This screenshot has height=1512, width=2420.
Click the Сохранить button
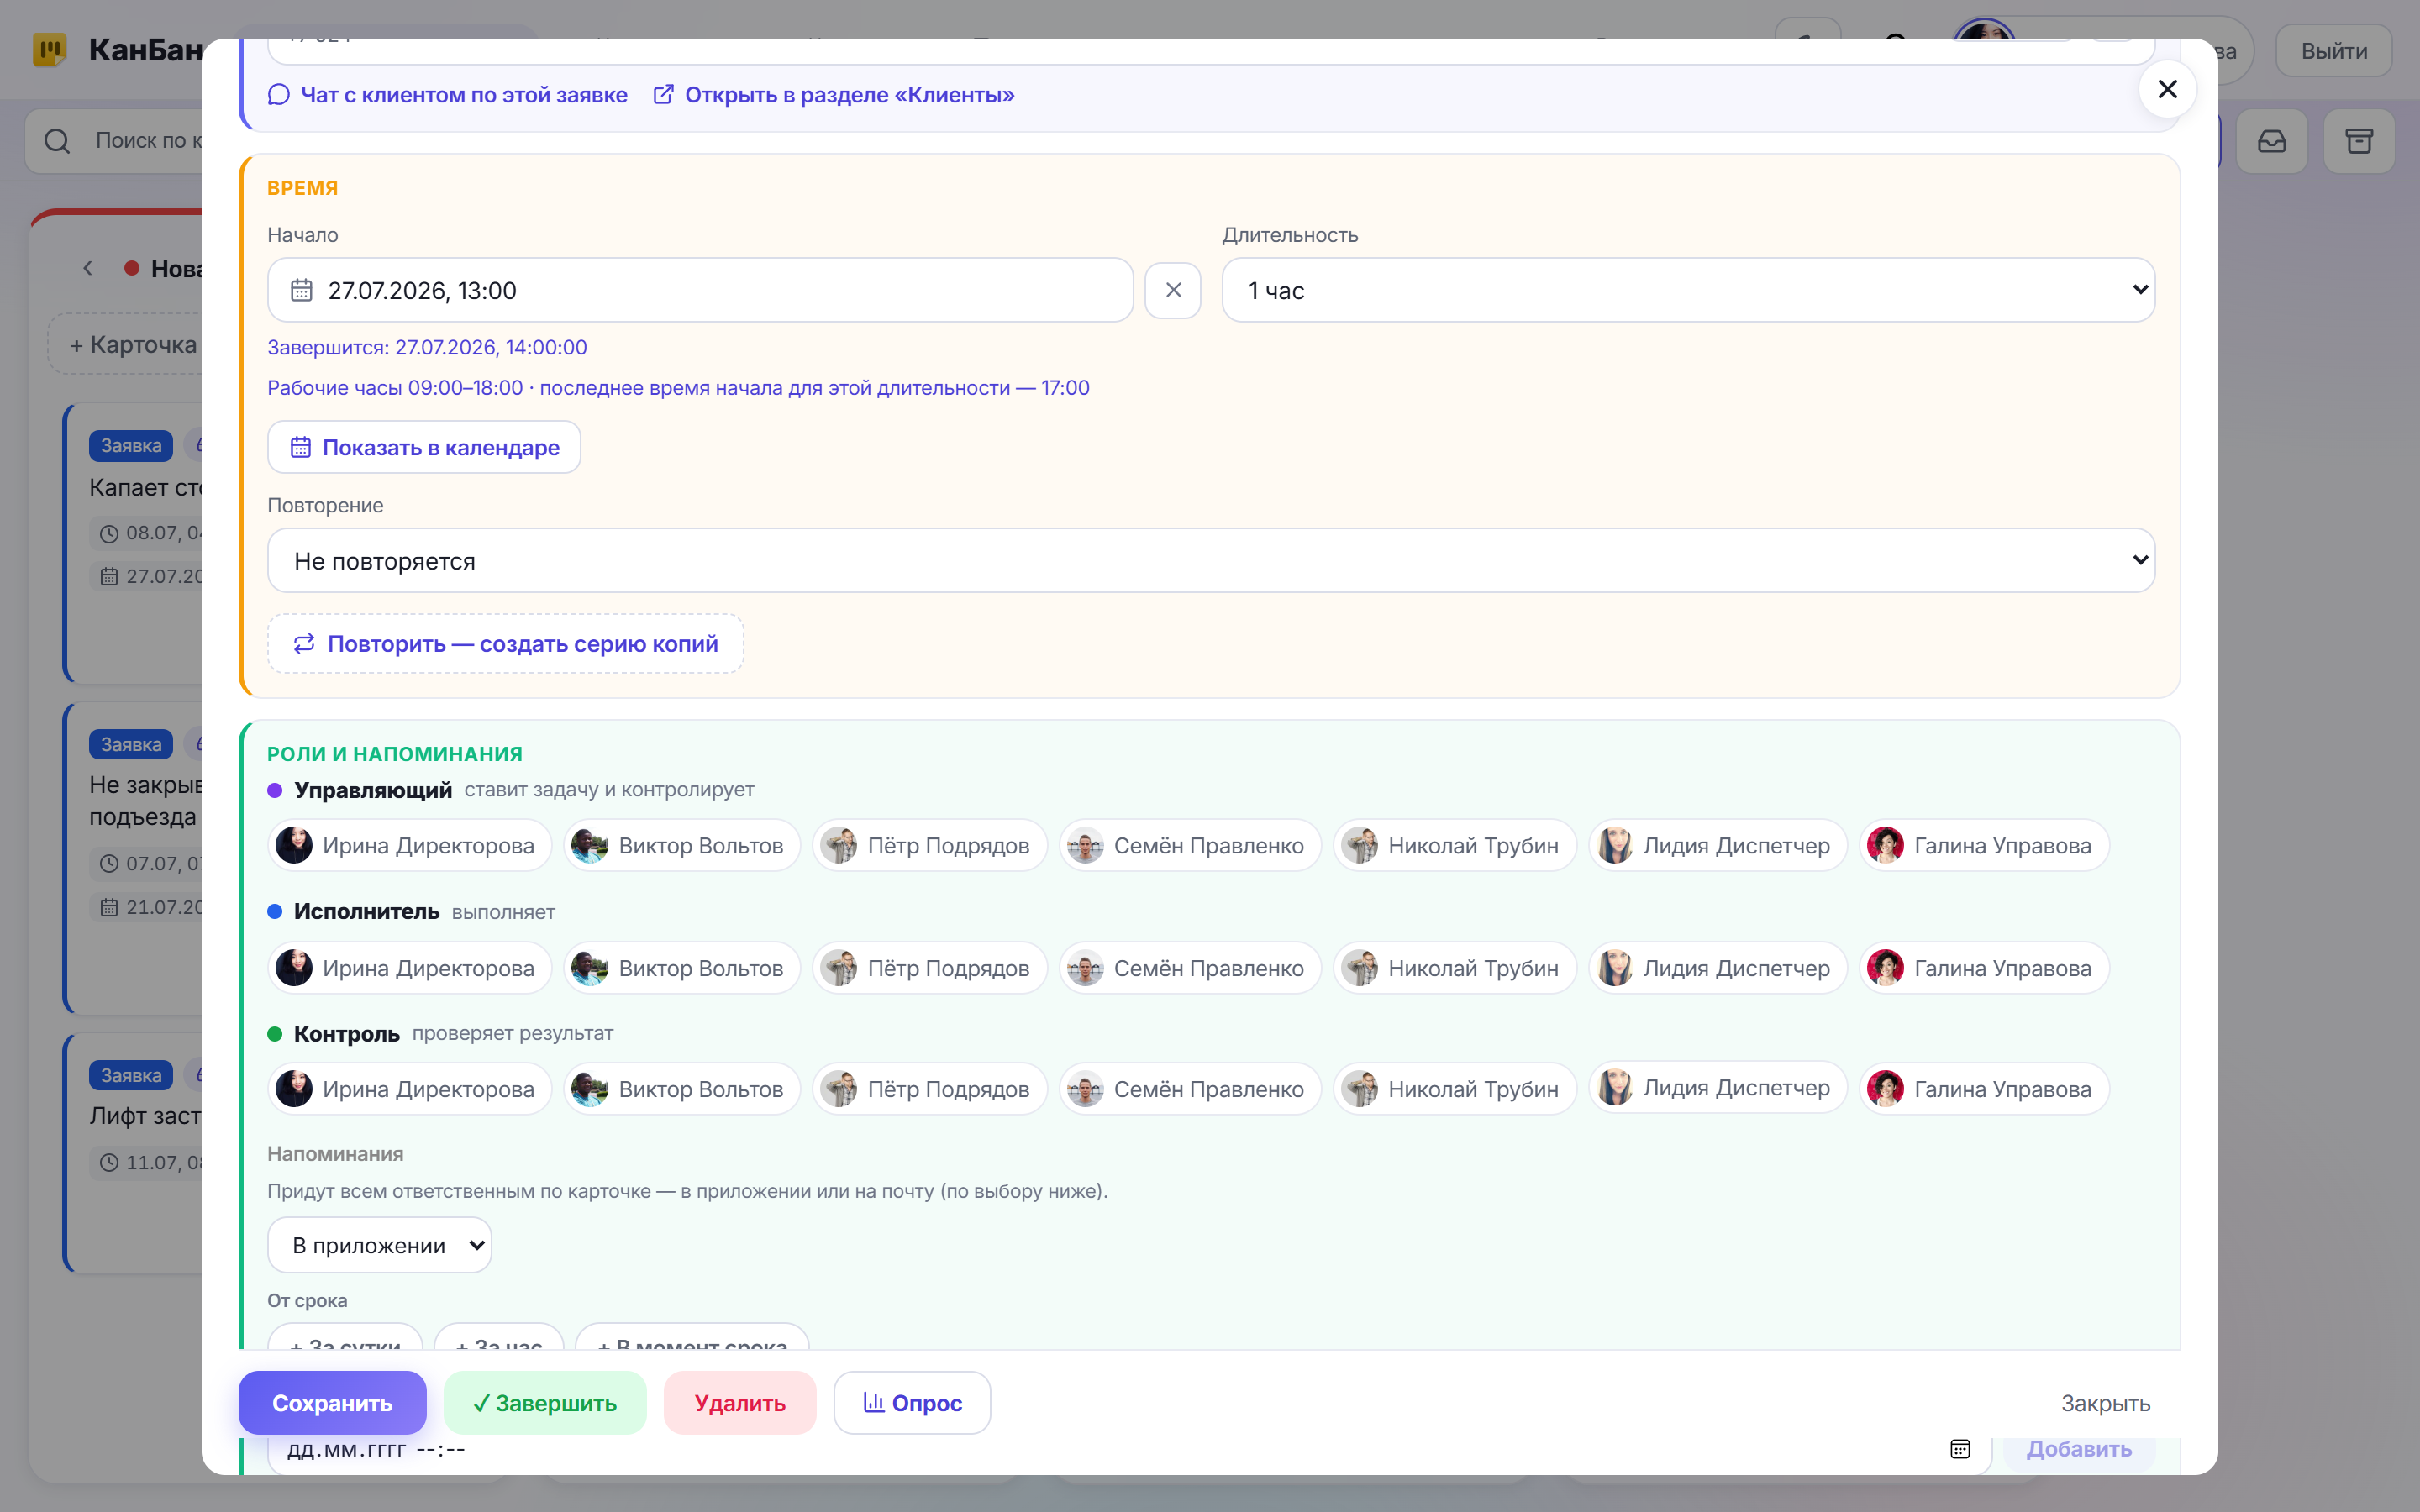[332, 1403]
